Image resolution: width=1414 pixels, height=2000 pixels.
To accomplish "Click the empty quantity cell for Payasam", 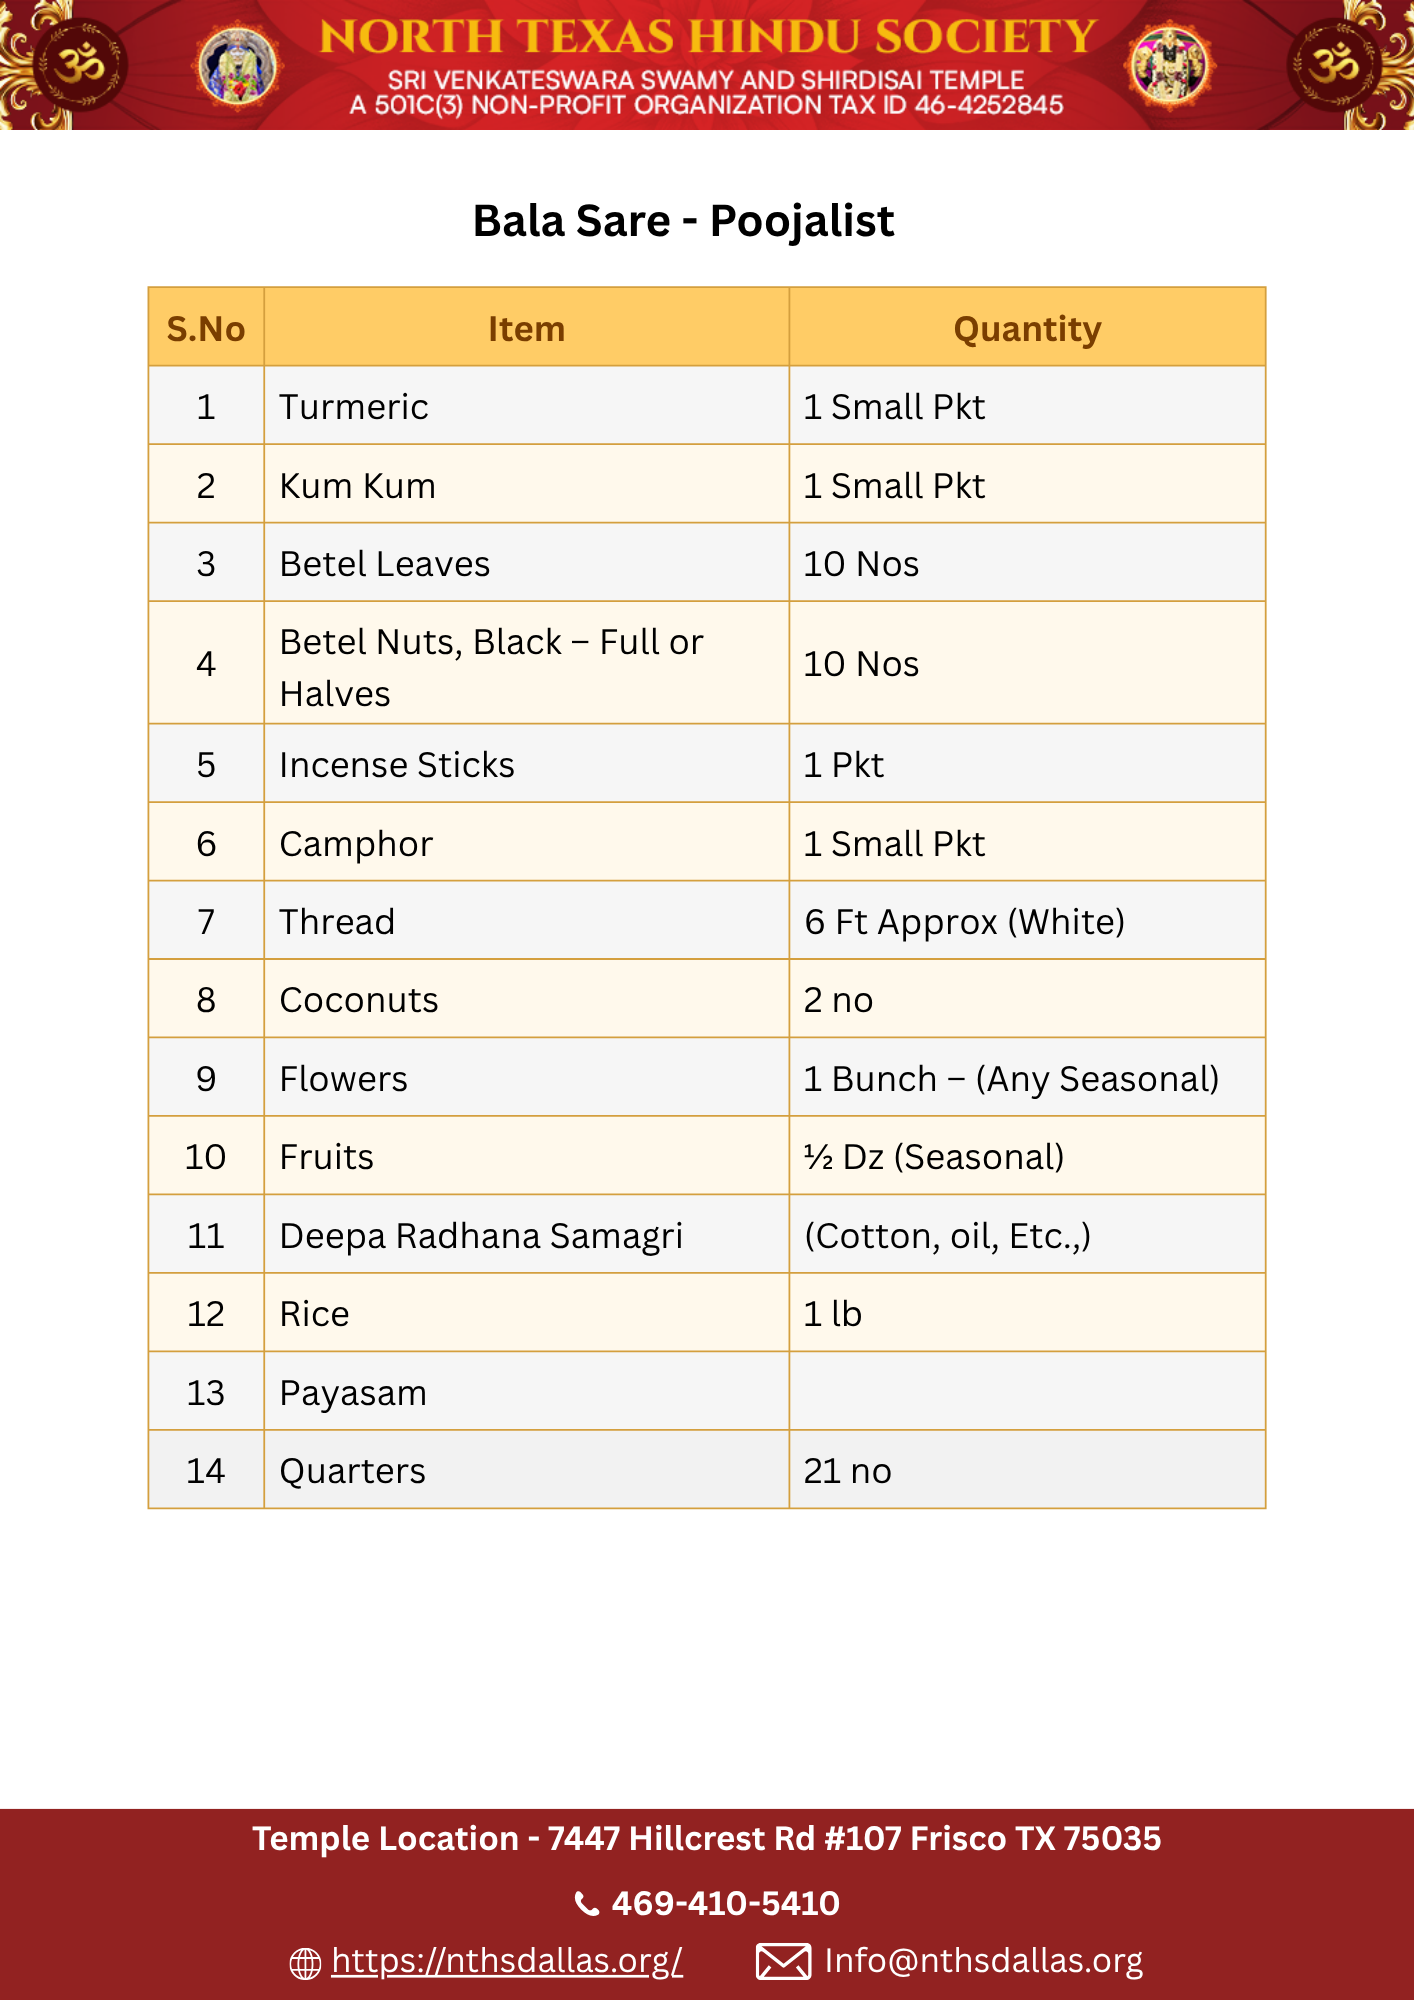I will click(x=1027, y=1392).
